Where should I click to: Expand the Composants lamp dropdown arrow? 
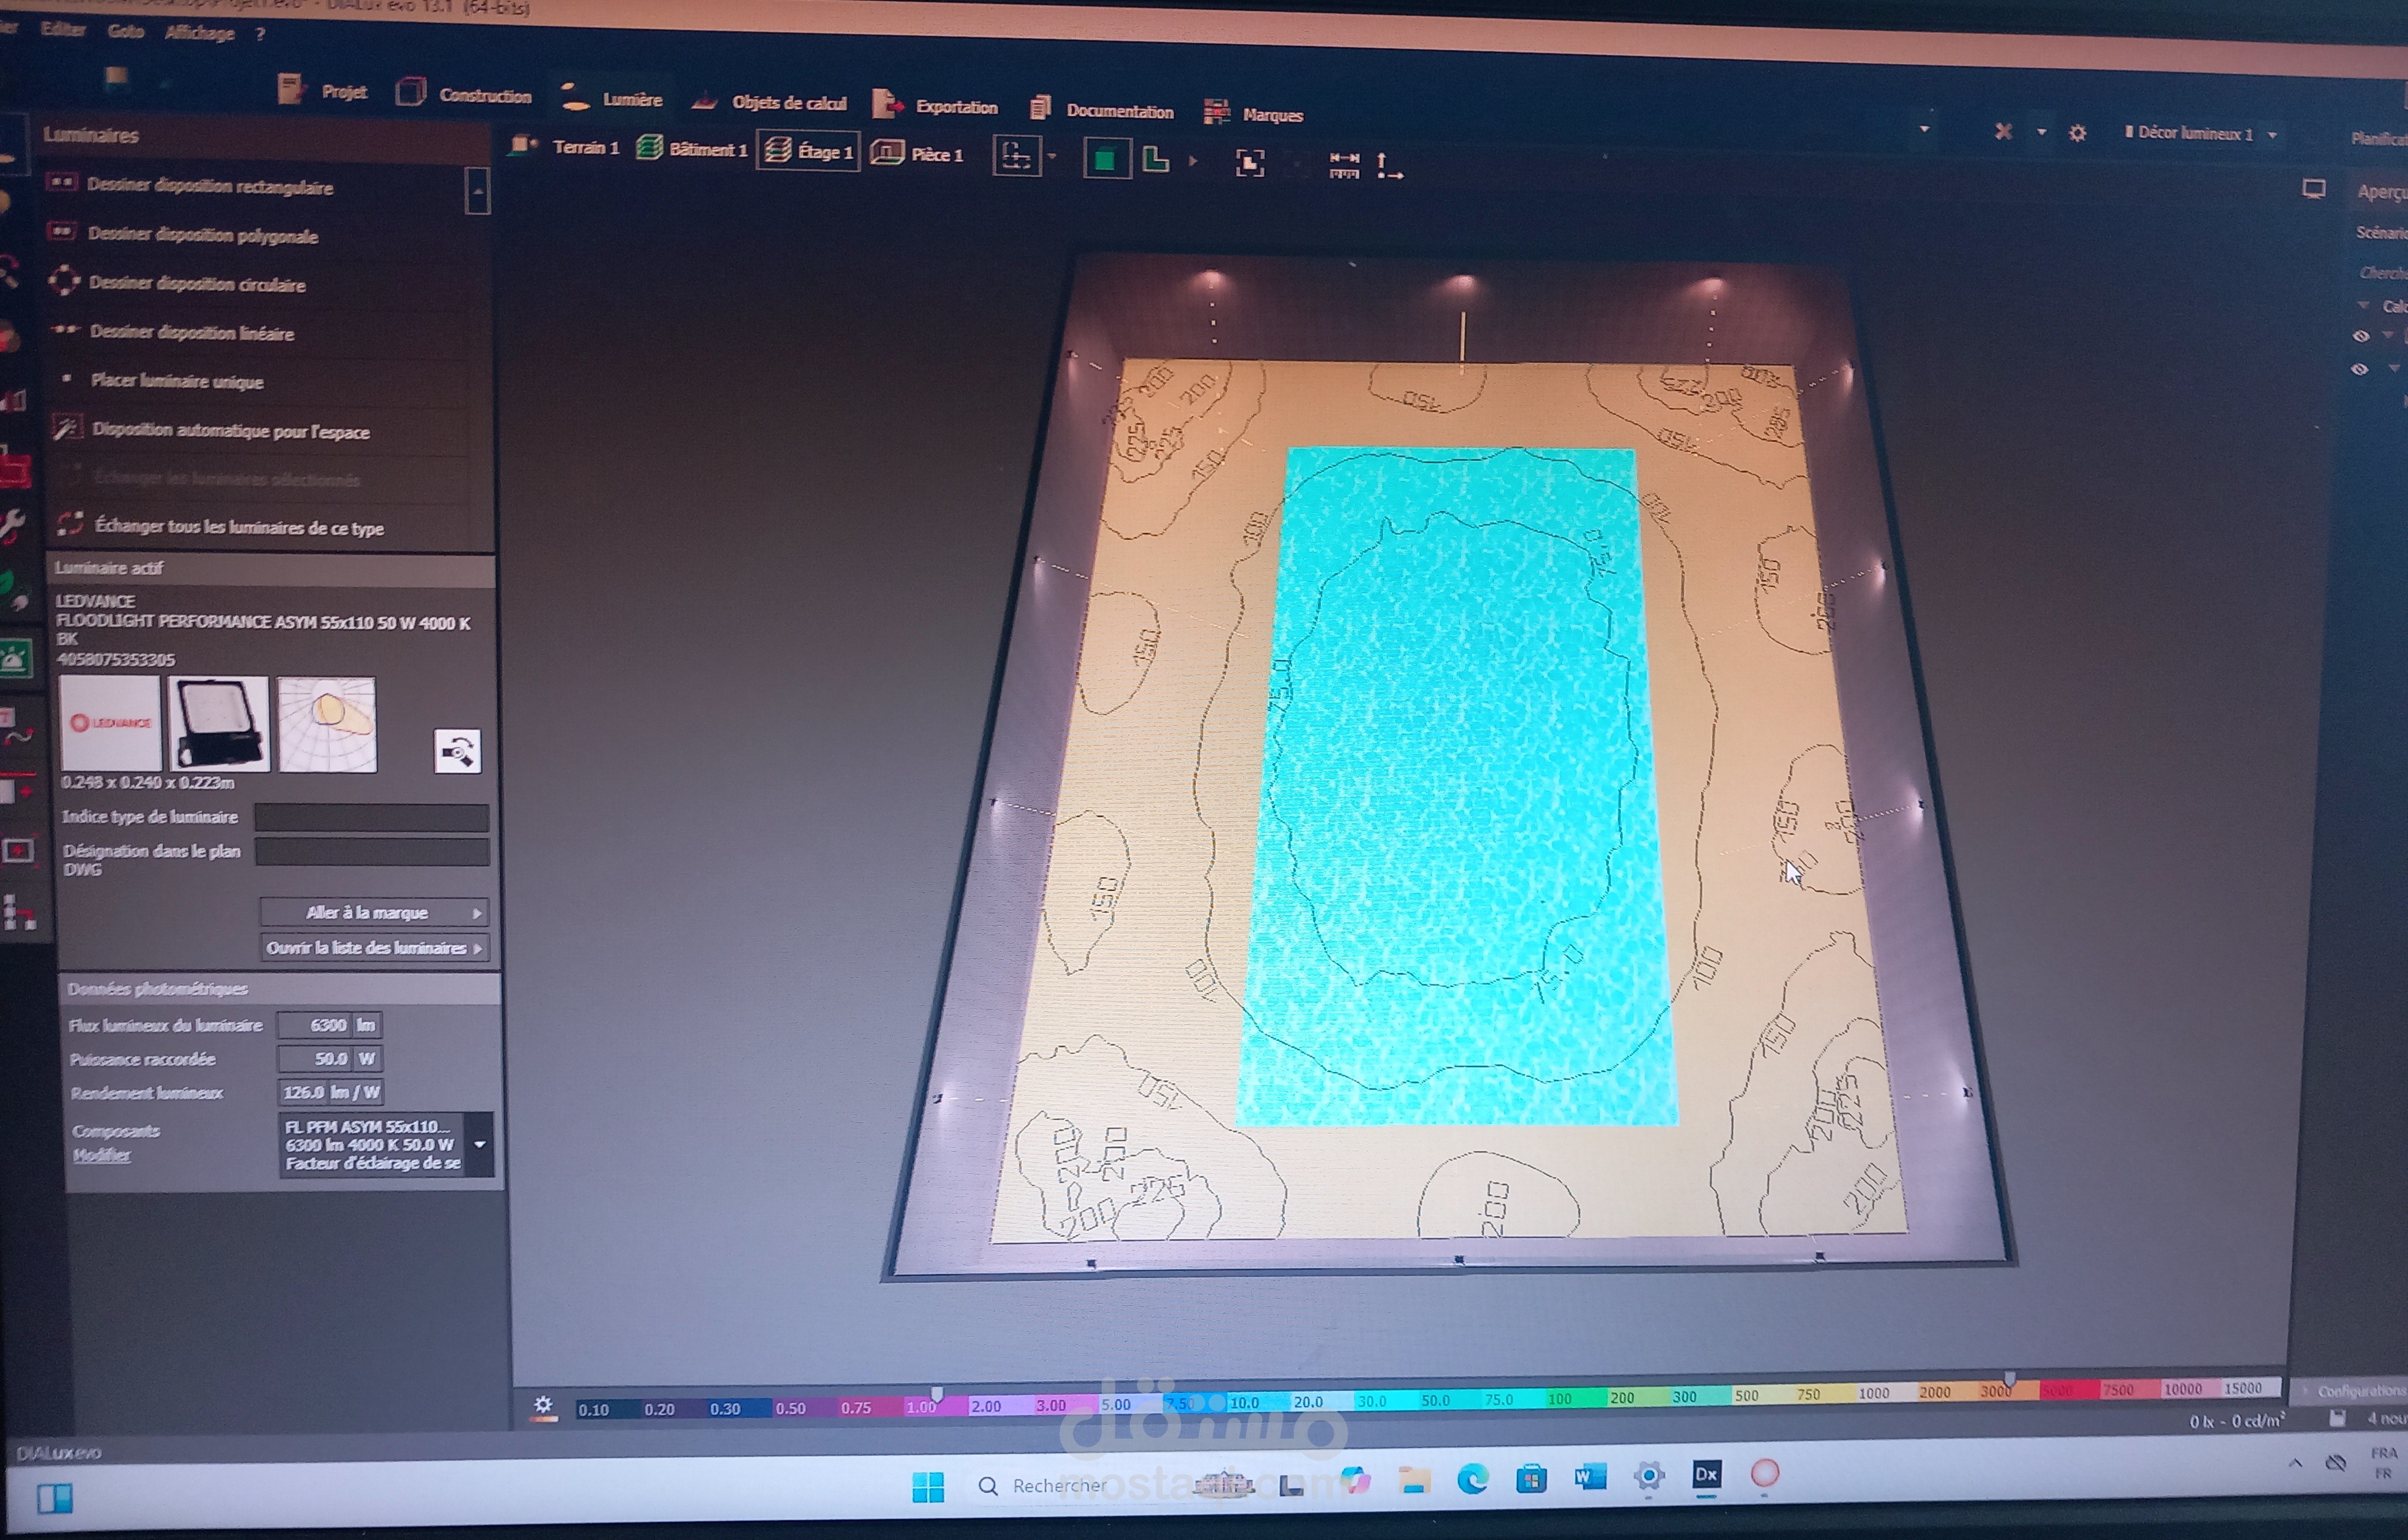pyautogui.click(x=480, y=1144)
